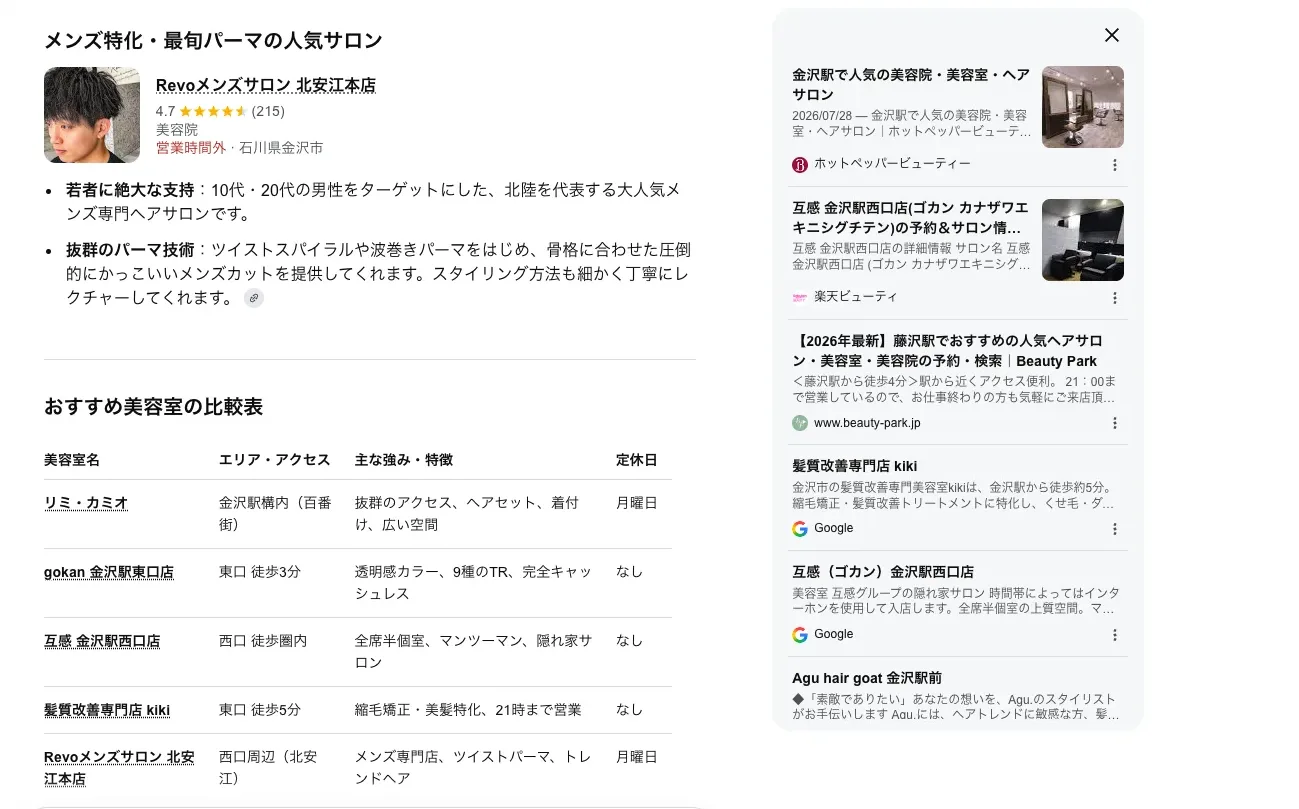Click Google logo under 髪質改善専門店 kiki

[800, 529]
